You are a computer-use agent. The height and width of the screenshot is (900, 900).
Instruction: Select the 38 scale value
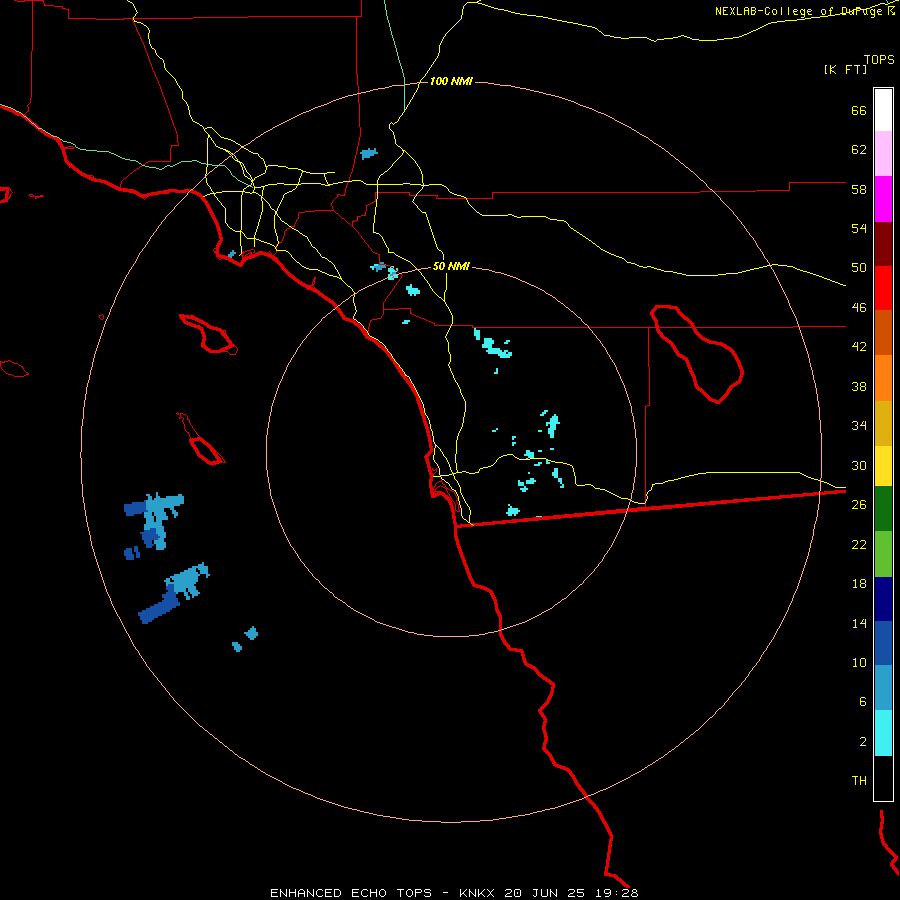coord(859,386)
